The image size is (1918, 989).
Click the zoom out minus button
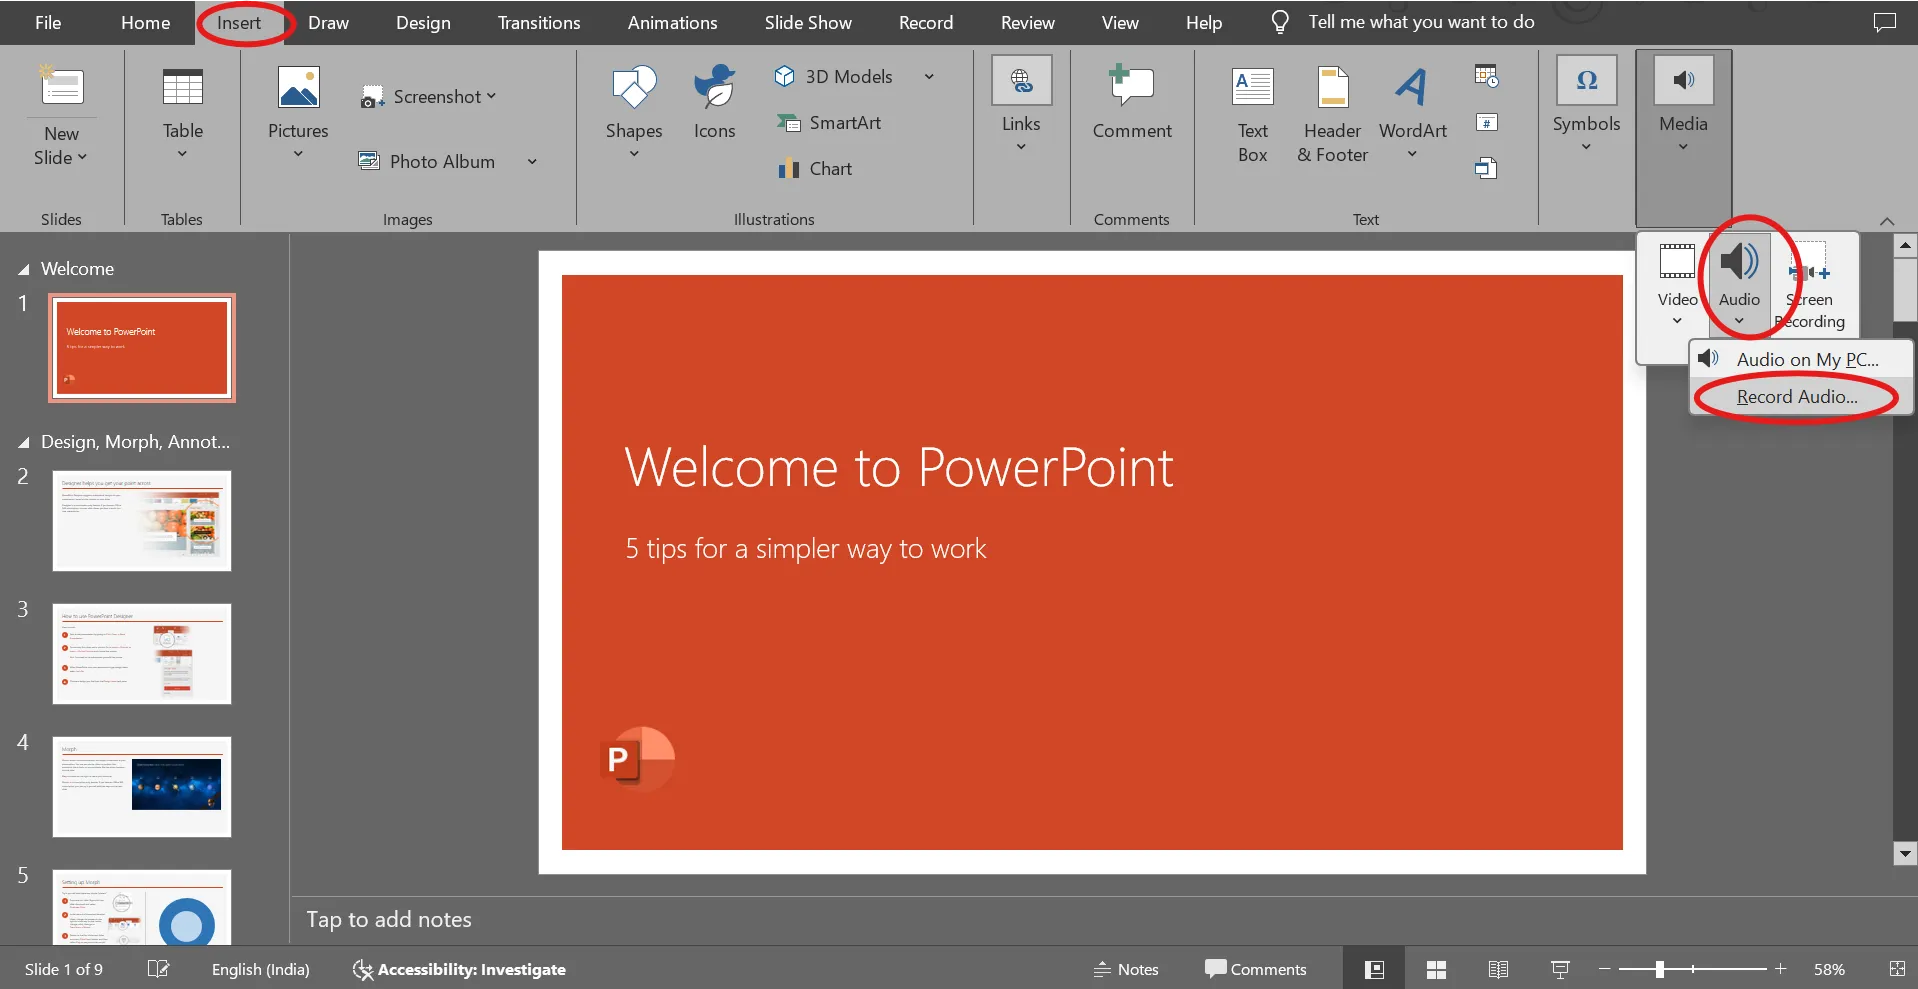[1604, 969]
